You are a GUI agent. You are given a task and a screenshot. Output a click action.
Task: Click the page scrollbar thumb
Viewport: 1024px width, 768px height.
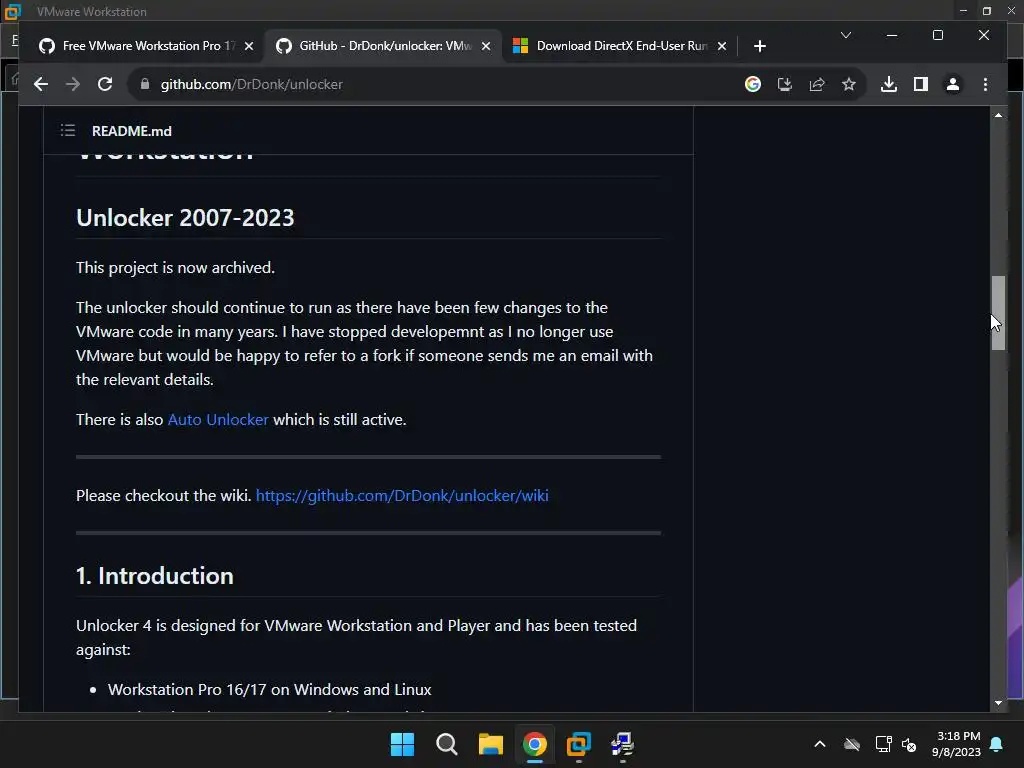(998, 313)
